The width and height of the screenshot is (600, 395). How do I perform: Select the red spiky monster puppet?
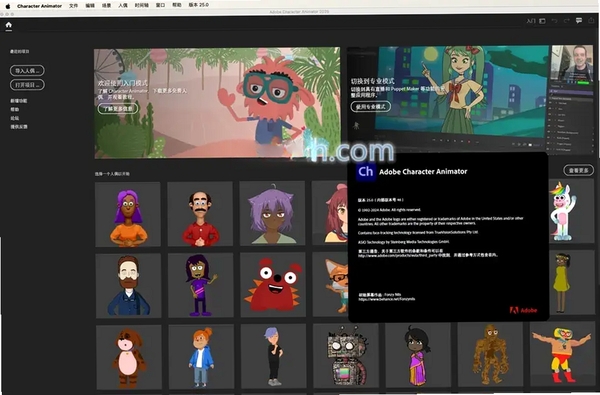point(273,285)
